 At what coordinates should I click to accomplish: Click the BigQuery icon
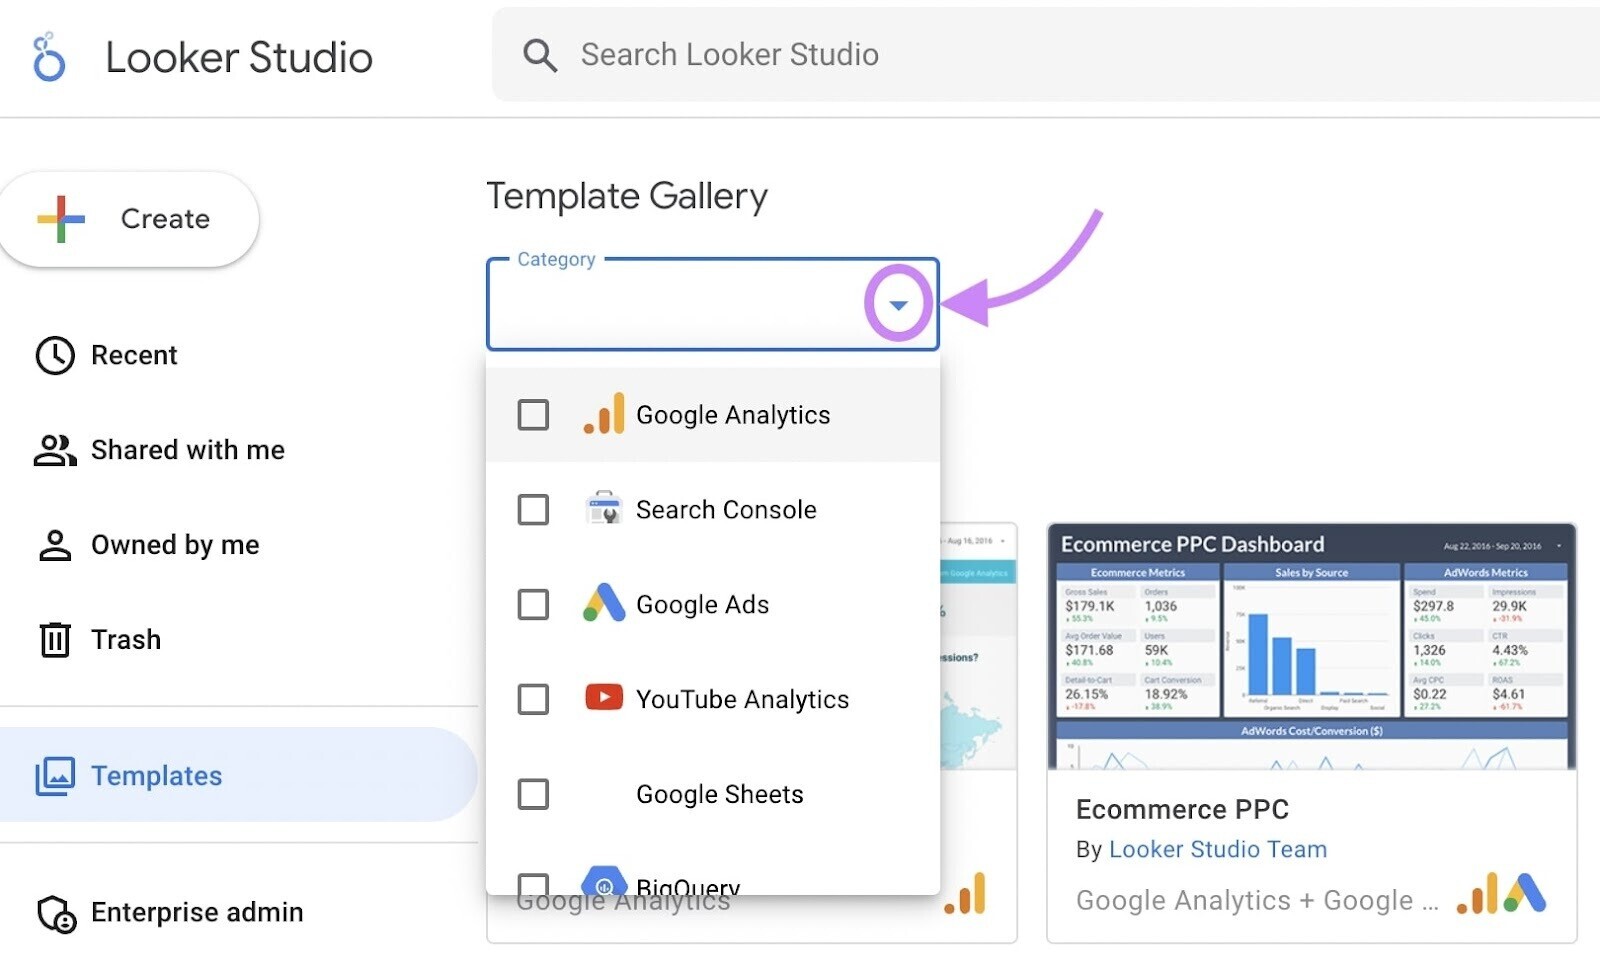coord(604,885)
